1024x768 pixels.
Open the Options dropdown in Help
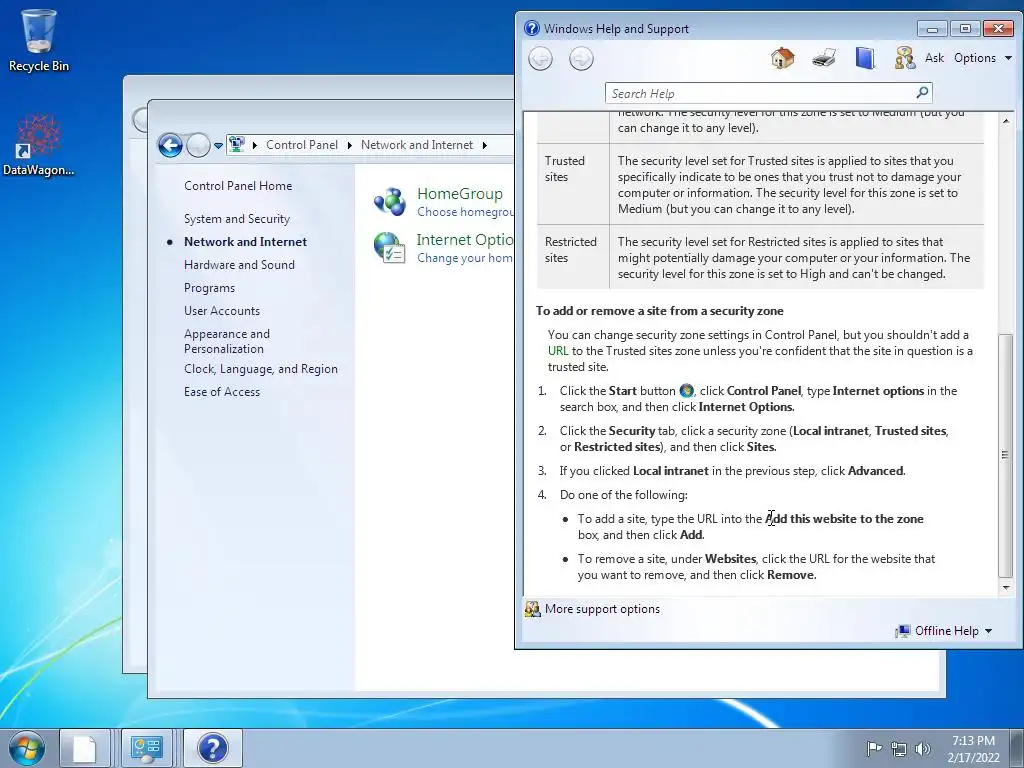[983, 58]
